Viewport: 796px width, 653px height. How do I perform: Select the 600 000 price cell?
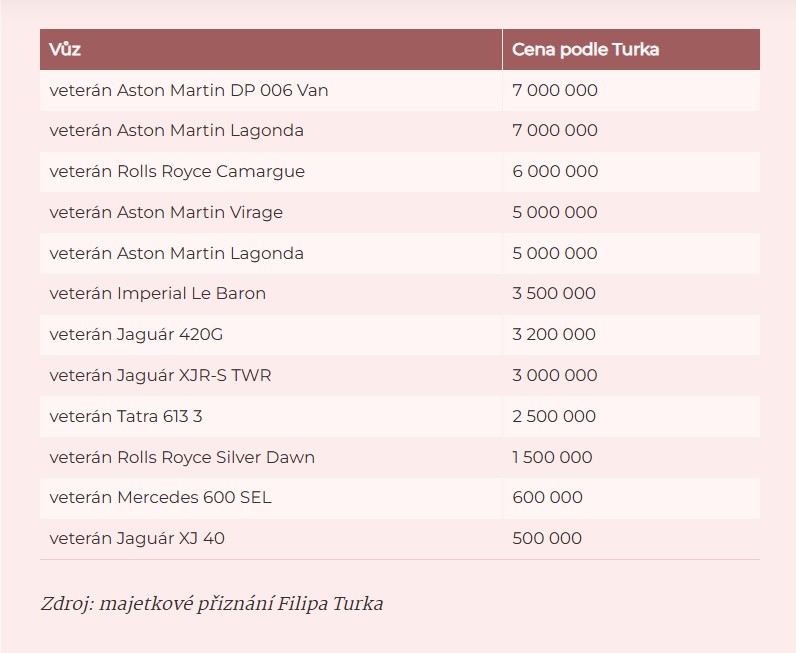point(547,497)
